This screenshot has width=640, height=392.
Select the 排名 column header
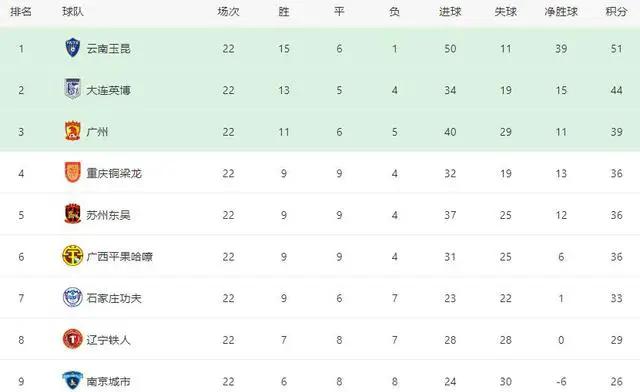21,12
